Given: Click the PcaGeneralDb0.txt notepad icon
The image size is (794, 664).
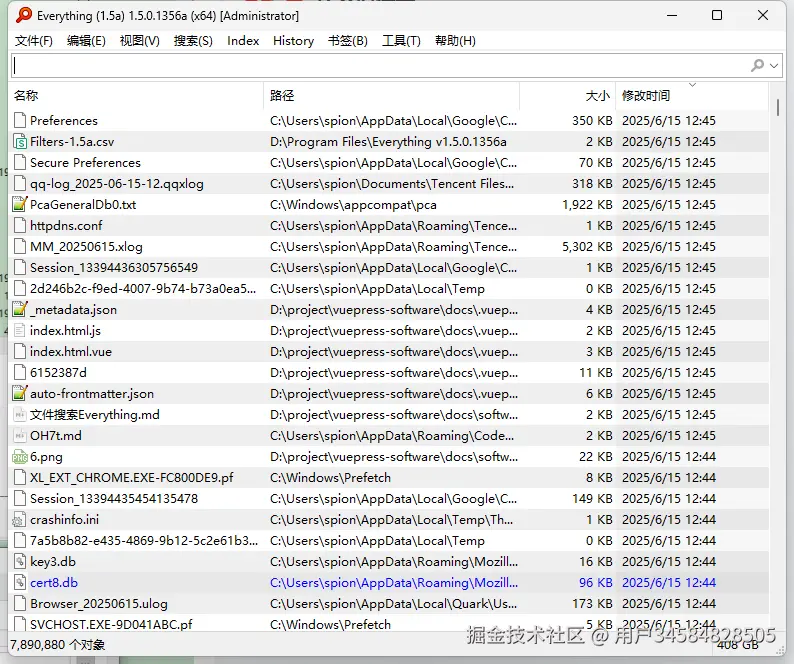Looking at the screenshot, I should point(20,205).
